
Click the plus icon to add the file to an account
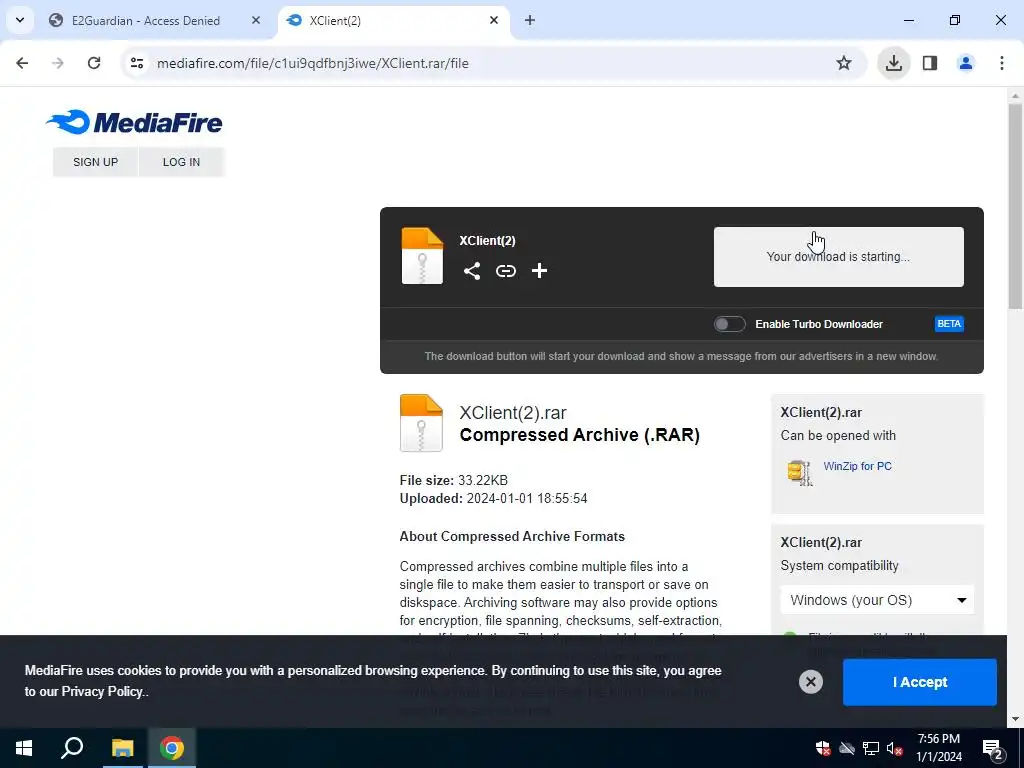coord(539,271)
